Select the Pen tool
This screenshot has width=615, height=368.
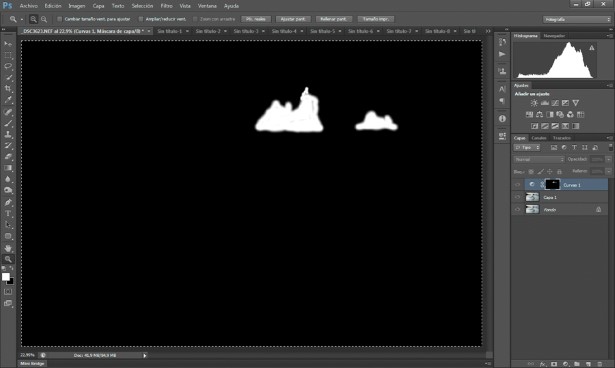tap(8, 202)
